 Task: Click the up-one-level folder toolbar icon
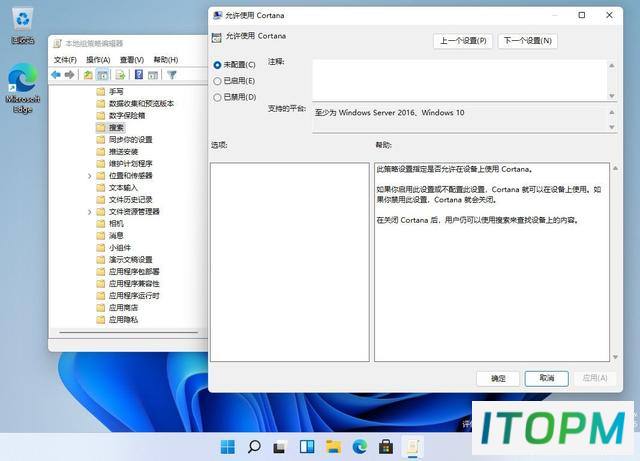pos(88,75)
